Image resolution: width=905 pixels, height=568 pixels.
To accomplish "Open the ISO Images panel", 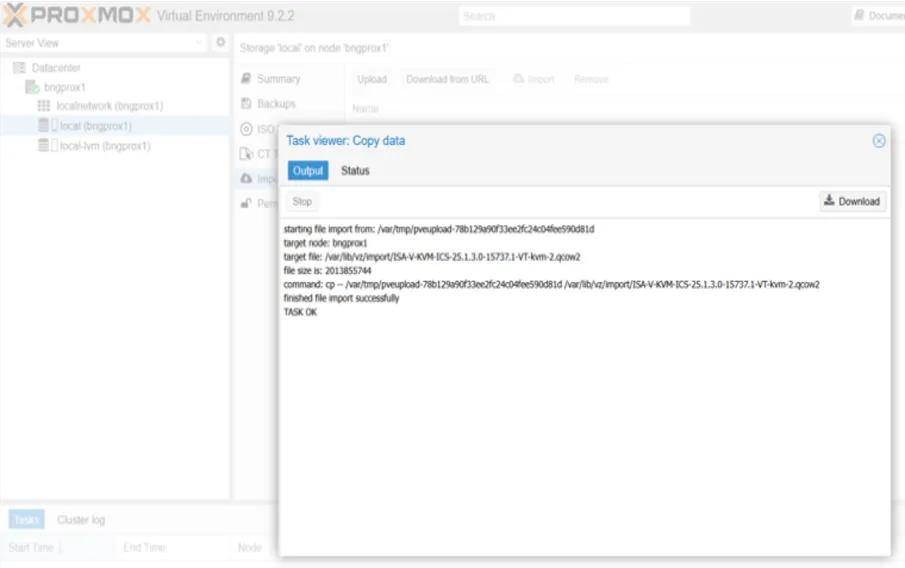I will [258, 129].
